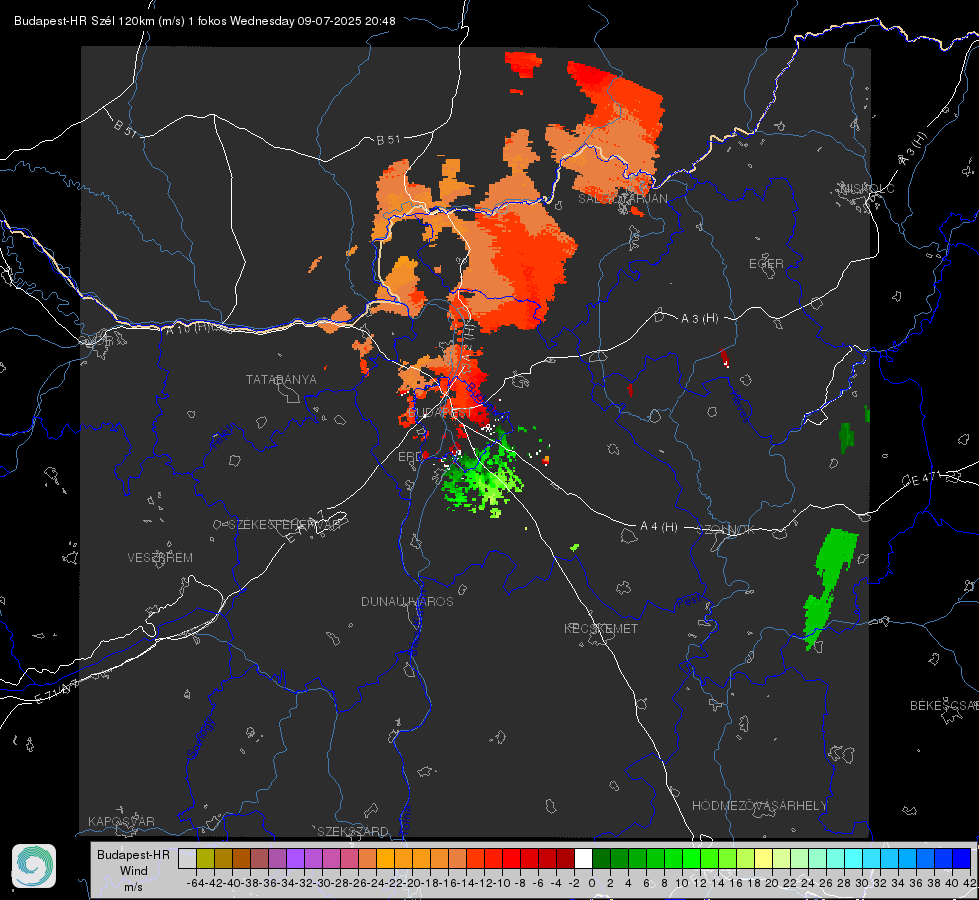The width and height of the screenshot is (979, 900).
Task: Click the SALGOTARJAN city label
Action: [622, 199]
